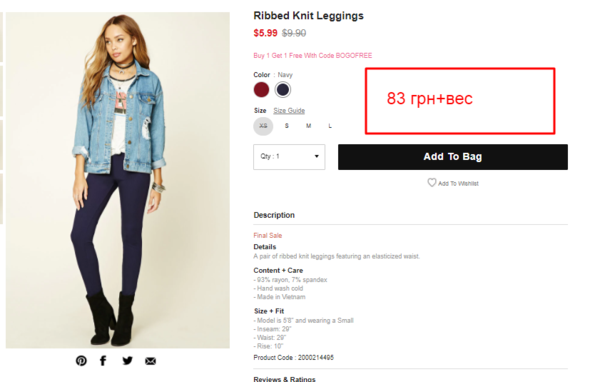This screenshot has width=600, height=382.
Task: Select the burgundy color swatch
Action: tap(261, 90)
